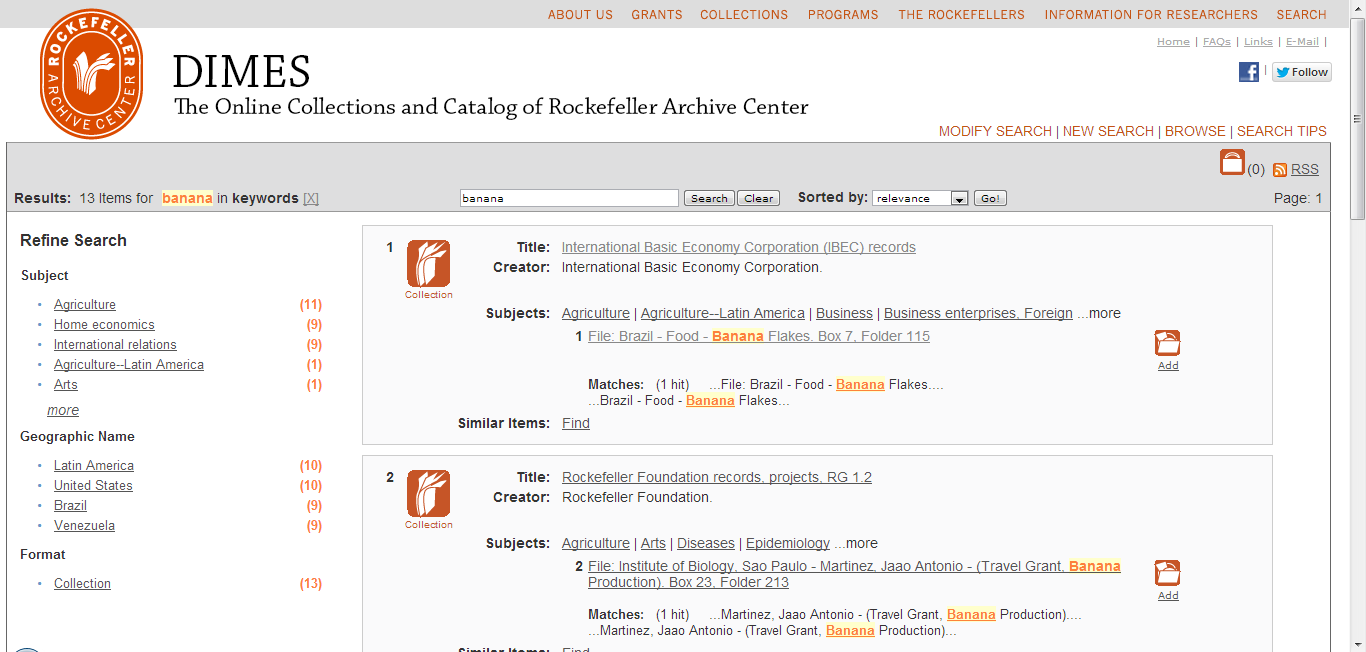Open the Facebook icon link
This screenshot has width=1366, height=652.
point(1249,72)
